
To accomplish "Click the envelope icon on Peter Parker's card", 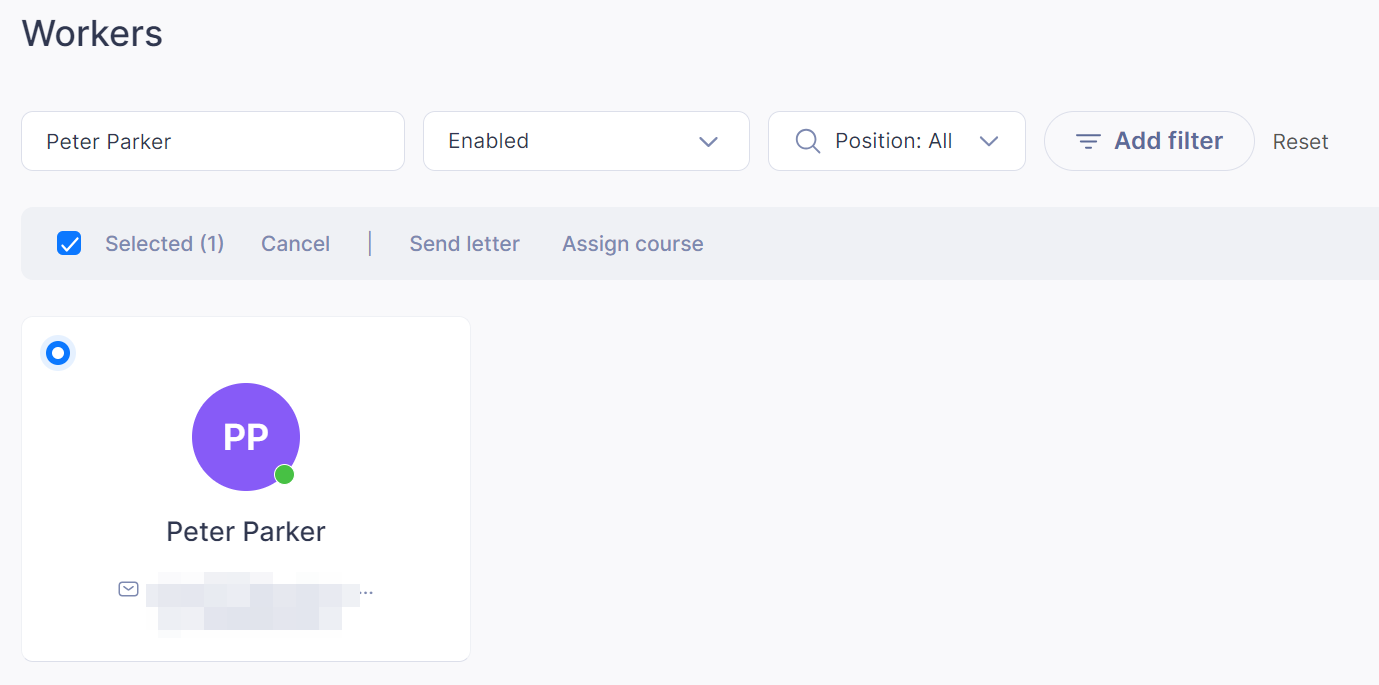I will click(x=128, y=589).
